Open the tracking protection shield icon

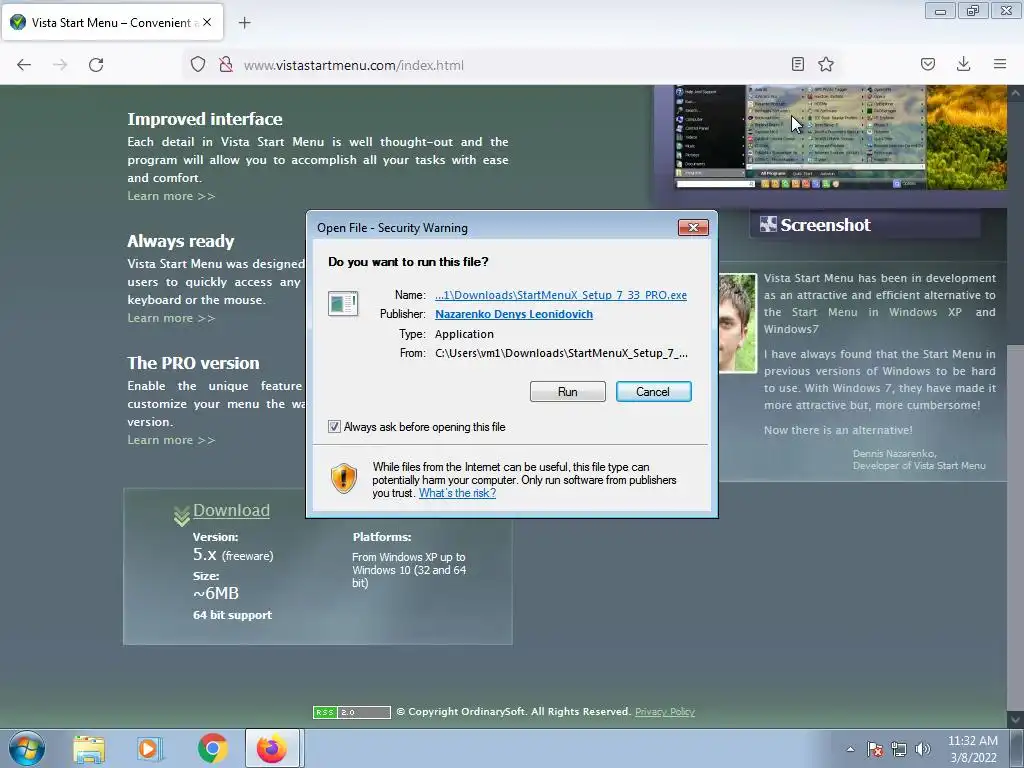(198, 65)
